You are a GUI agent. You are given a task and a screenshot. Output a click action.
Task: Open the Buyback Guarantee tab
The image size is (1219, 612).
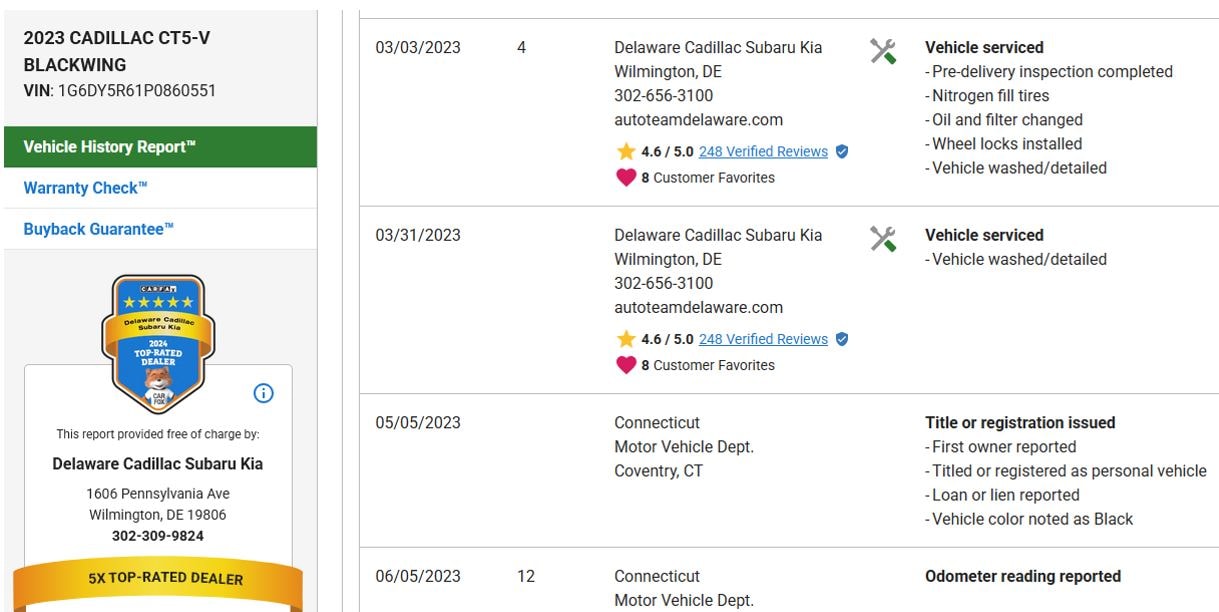pyautogui.click(x=99, y=229)
